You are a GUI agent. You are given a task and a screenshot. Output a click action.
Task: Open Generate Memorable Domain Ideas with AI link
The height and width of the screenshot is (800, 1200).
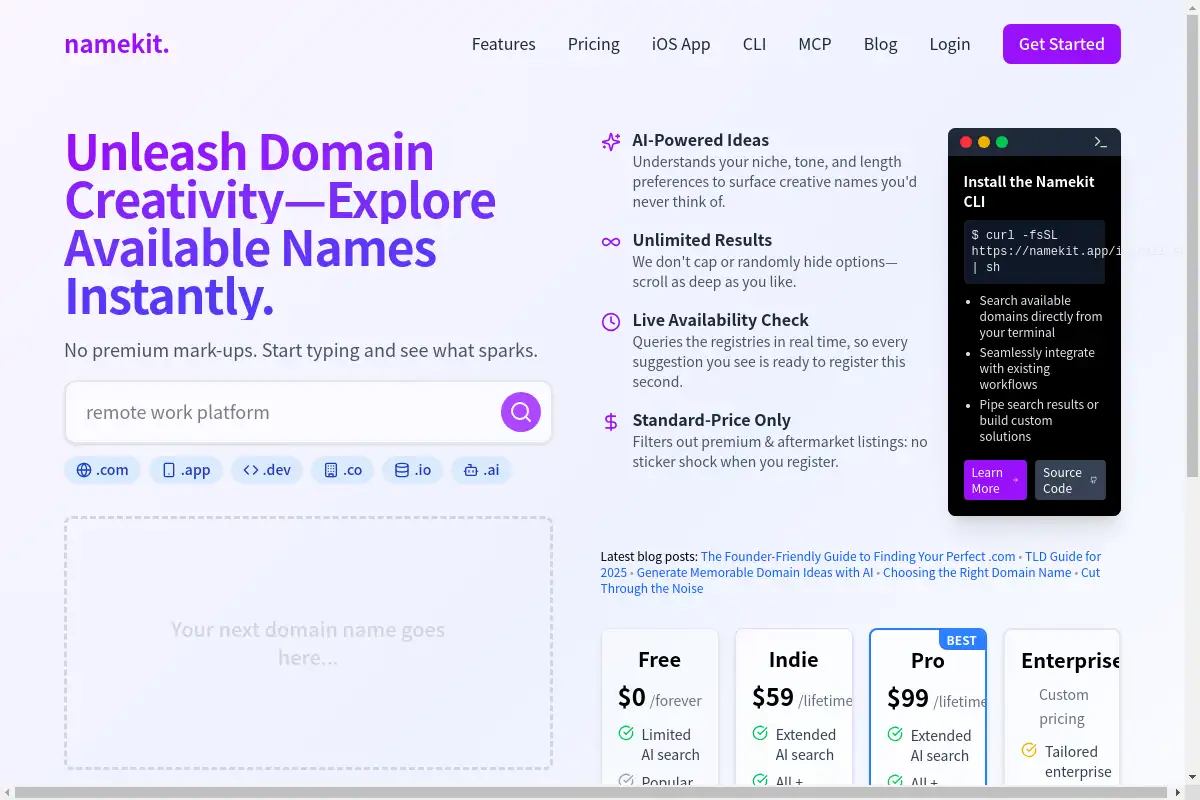click(755, 572)
